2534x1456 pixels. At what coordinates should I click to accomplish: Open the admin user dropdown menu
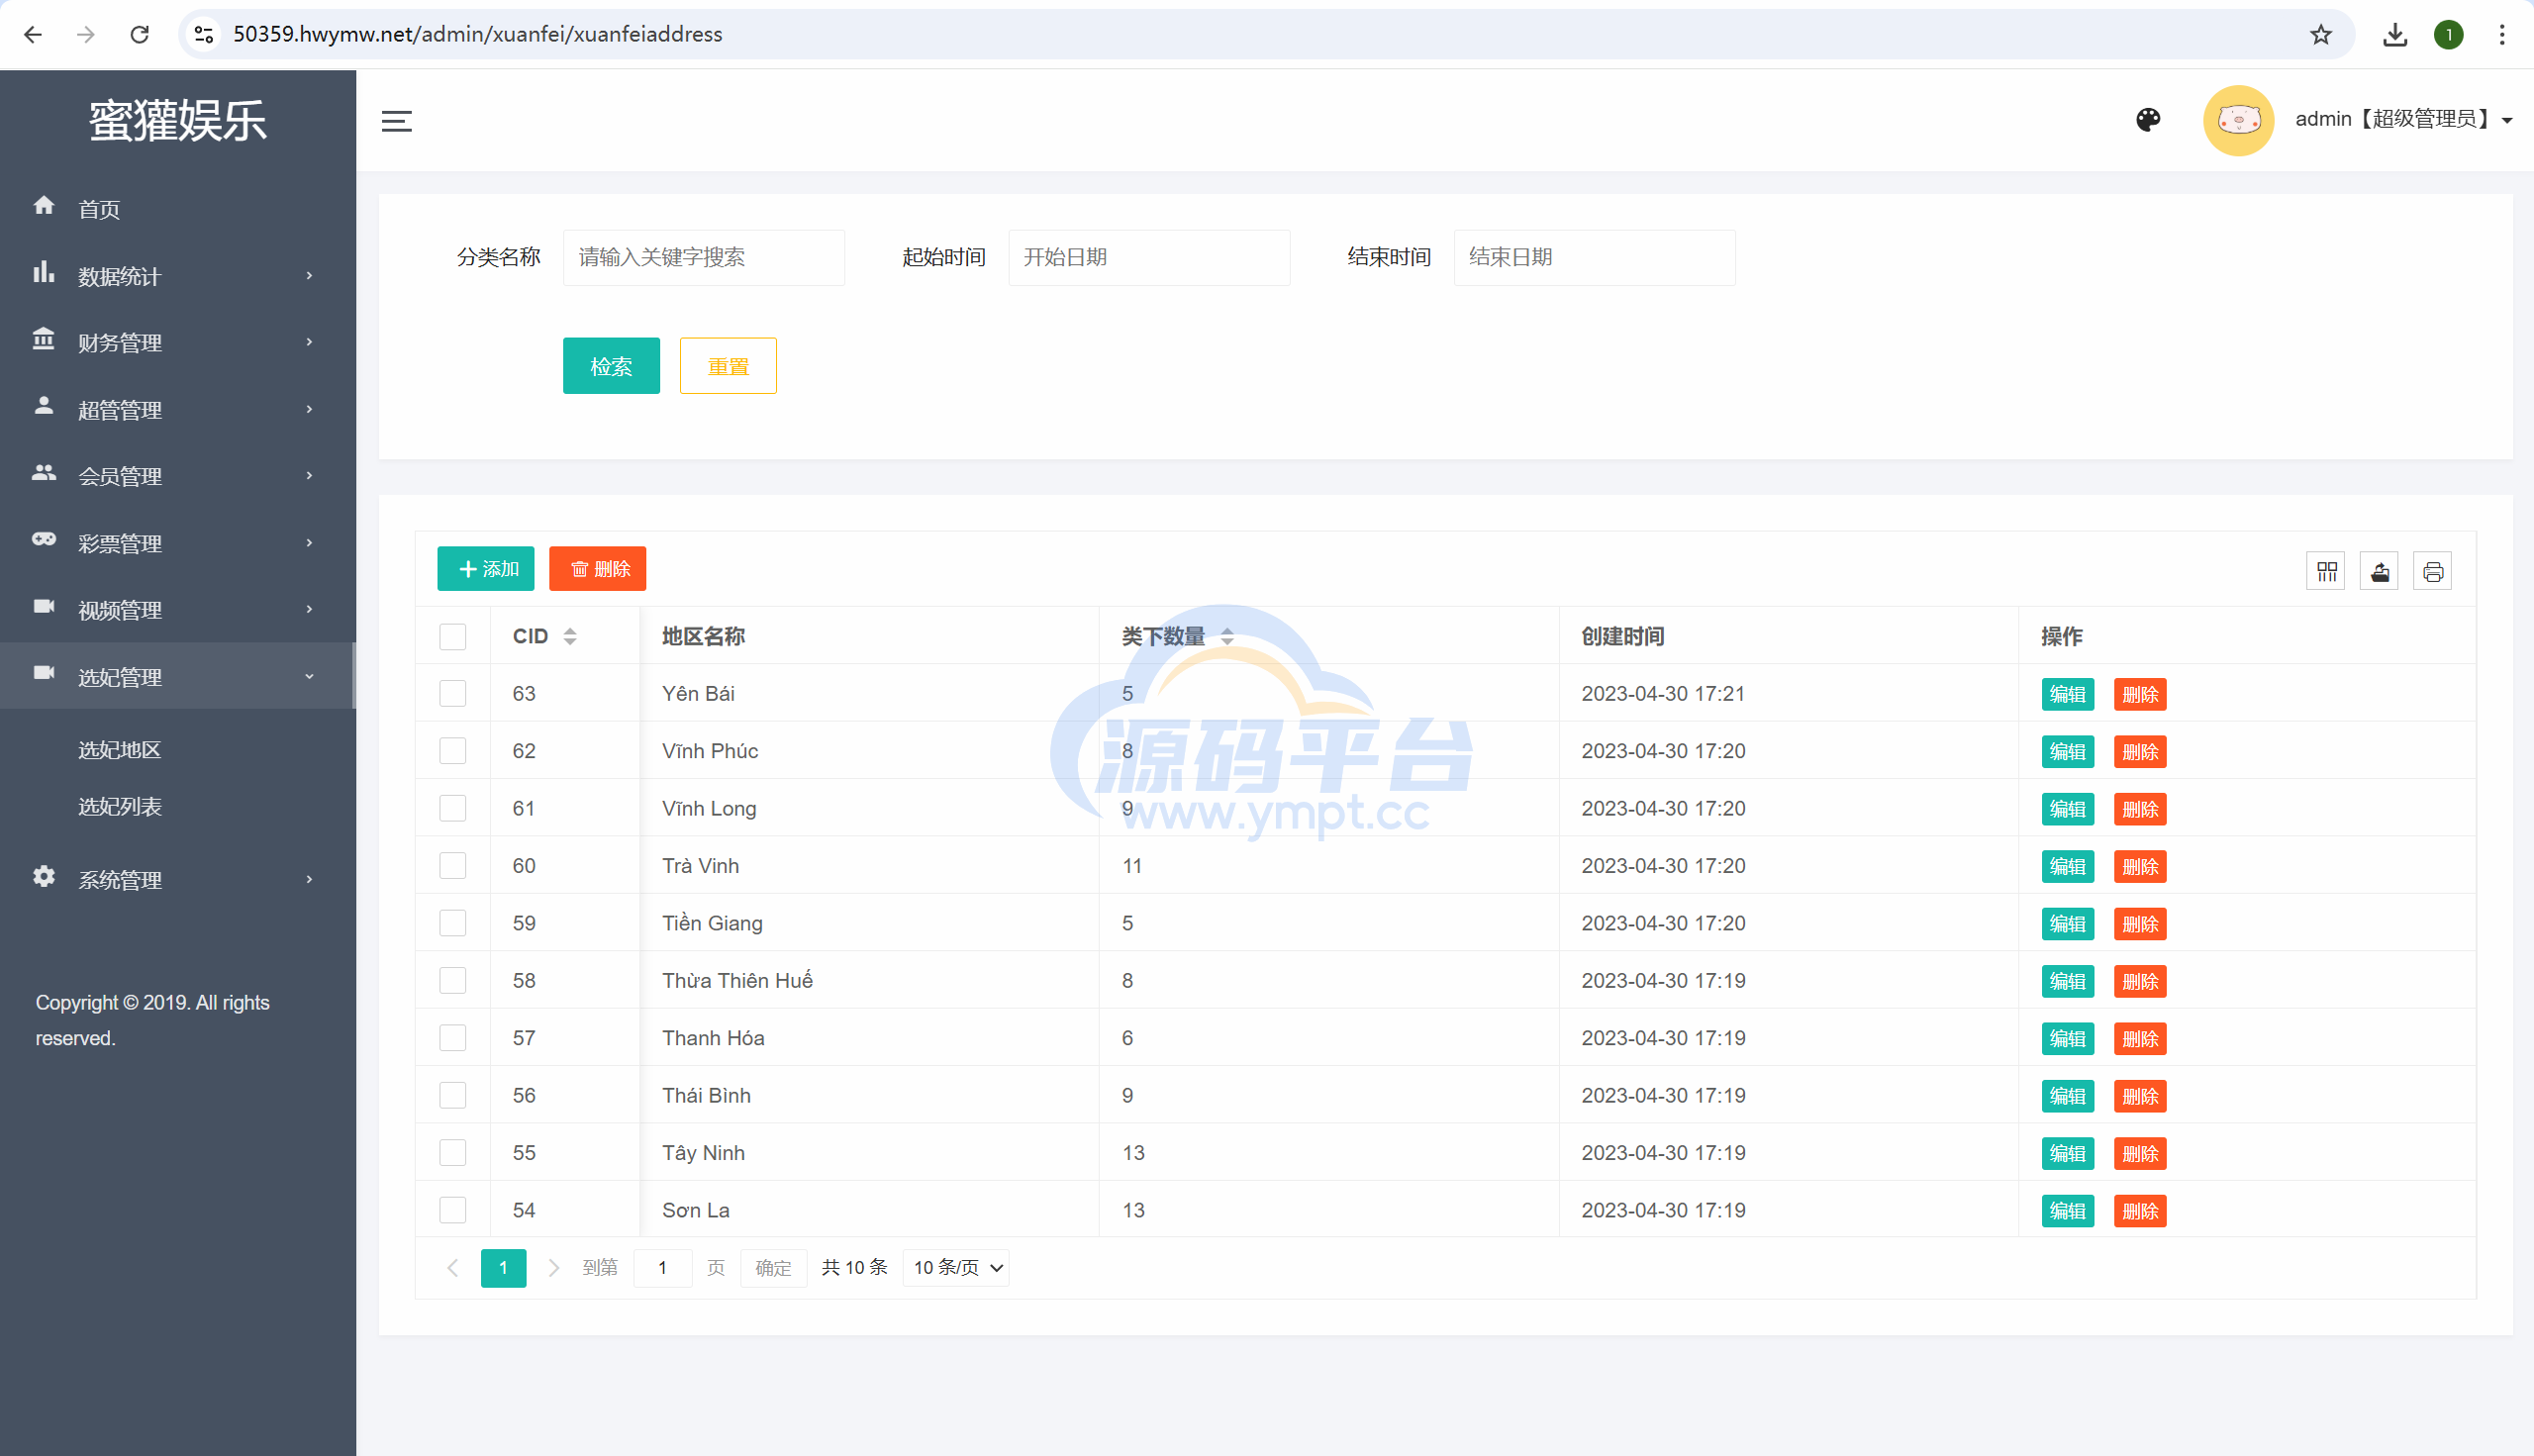click(x=2404, y=119)
